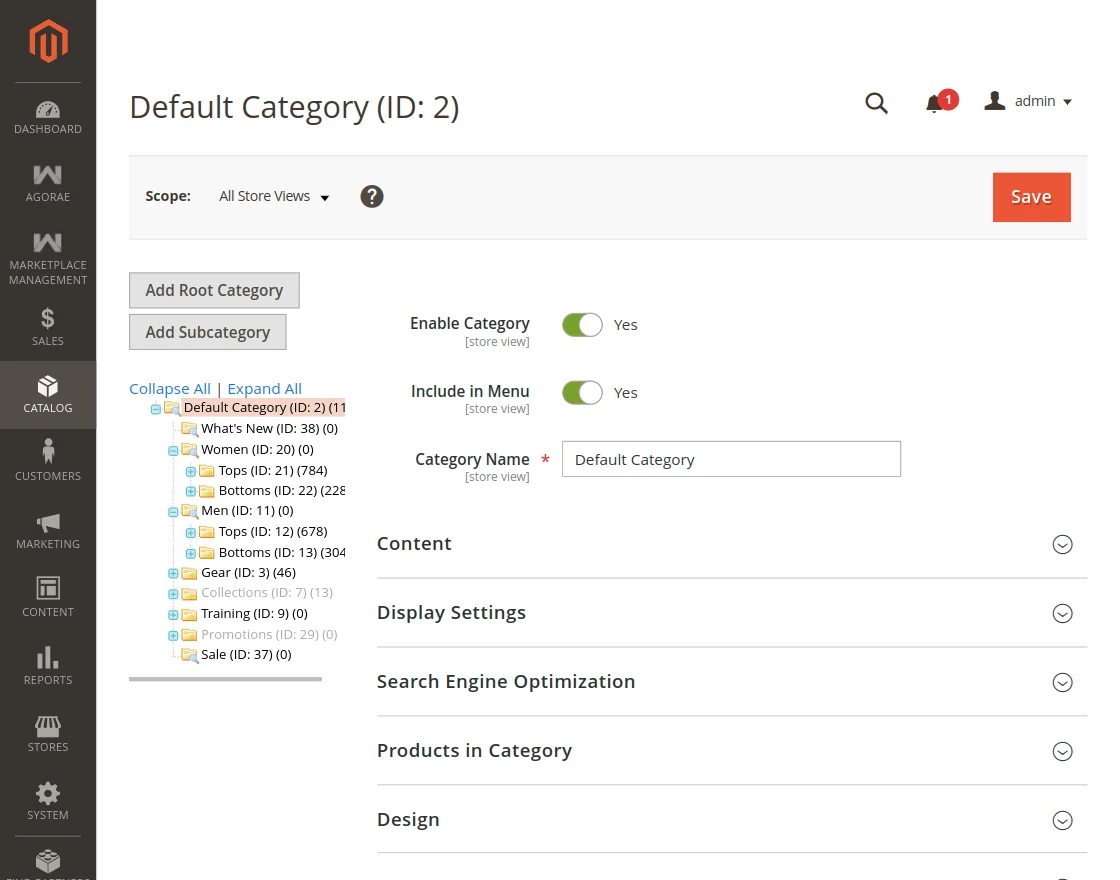Click the scope help question mark icon
Viewport: 1120px width, 880px height.
[x=371, y=196]
